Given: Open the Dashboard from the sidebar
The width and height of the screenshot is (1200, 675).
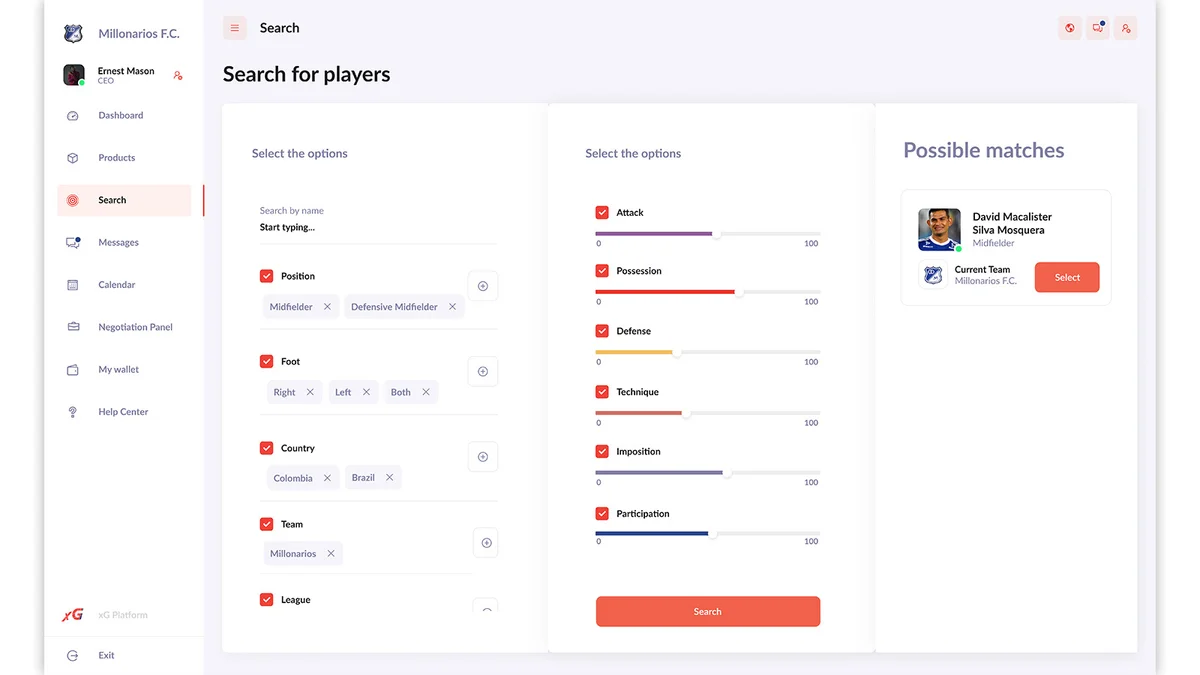Looking at the screenshot, I should [120, 115].
